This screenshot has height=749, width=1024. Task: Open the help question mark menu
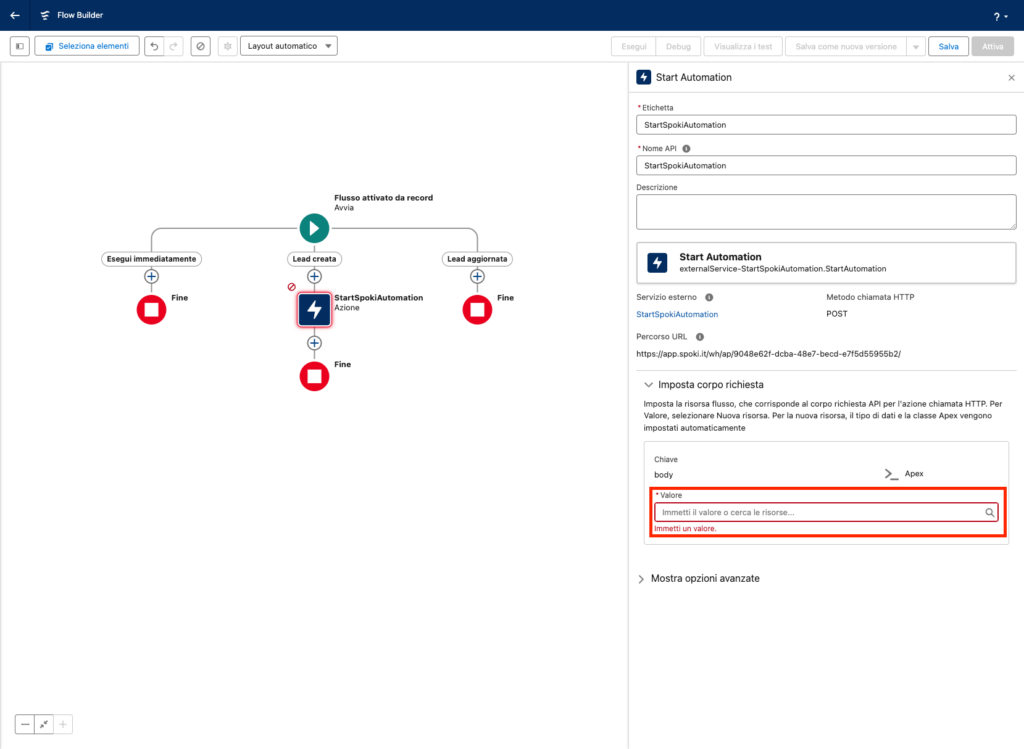[x=998, y=16]
